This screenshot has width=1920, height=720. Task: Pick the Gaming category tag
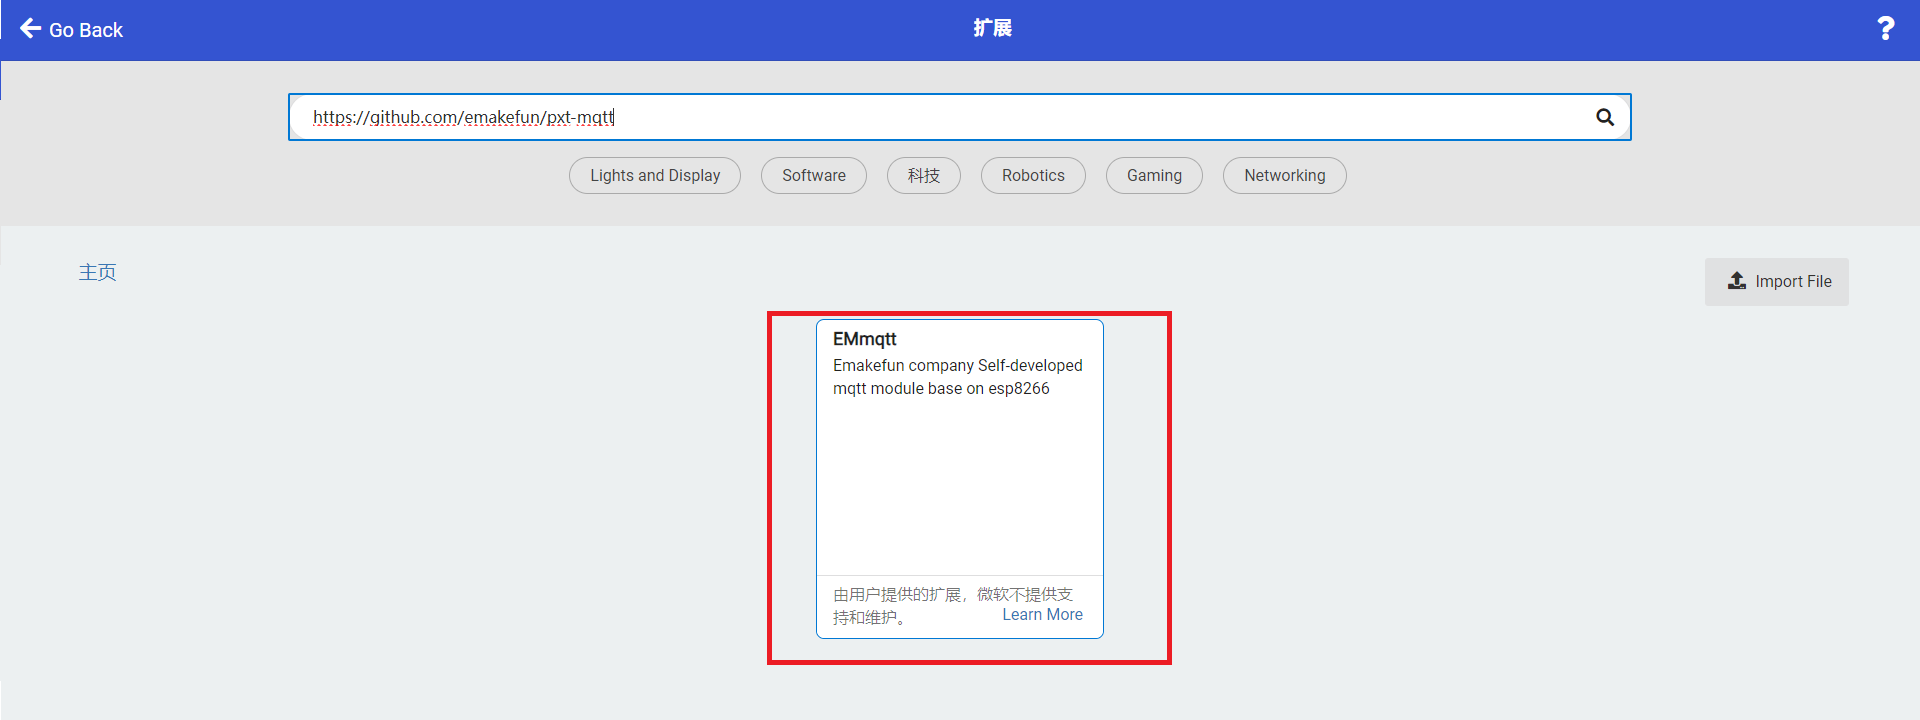pos(1154,175)
